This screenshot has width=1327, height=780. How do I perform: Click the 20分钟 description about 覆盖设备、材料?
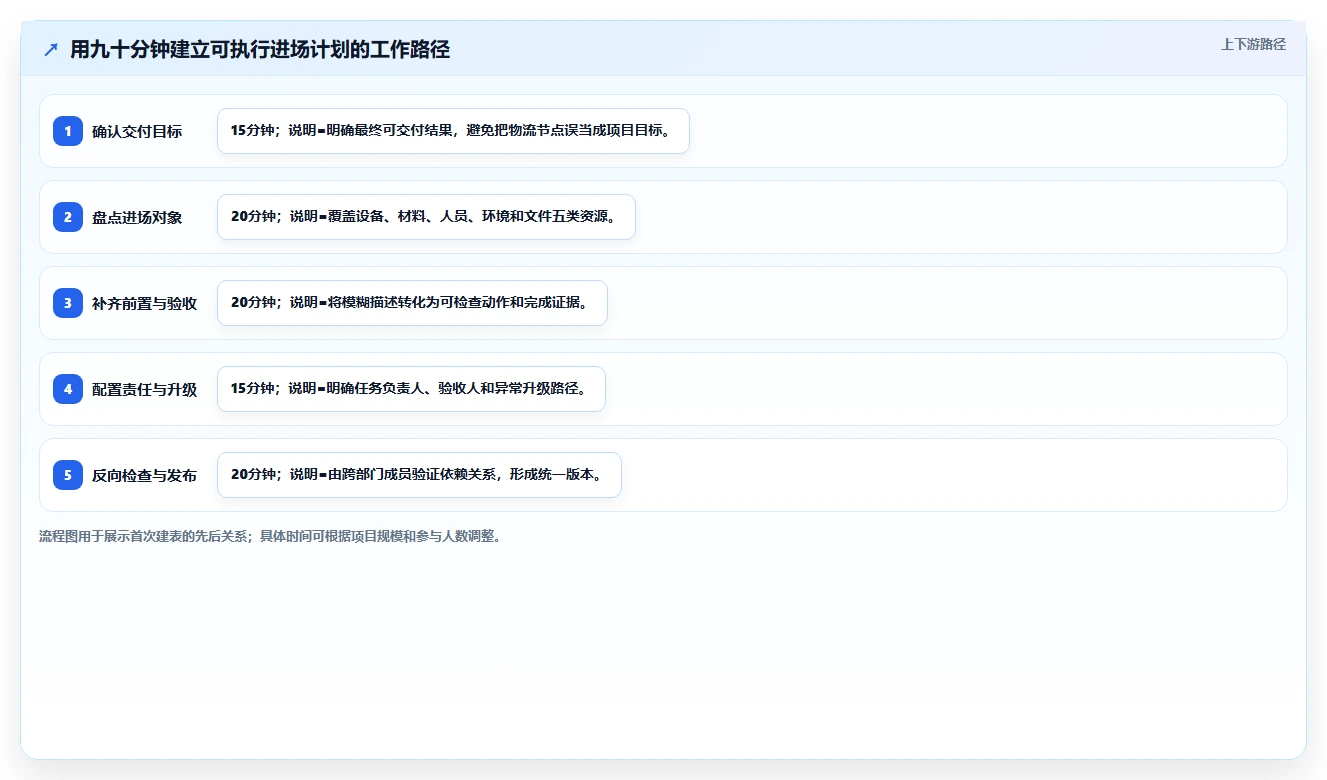tap(426, 217)
